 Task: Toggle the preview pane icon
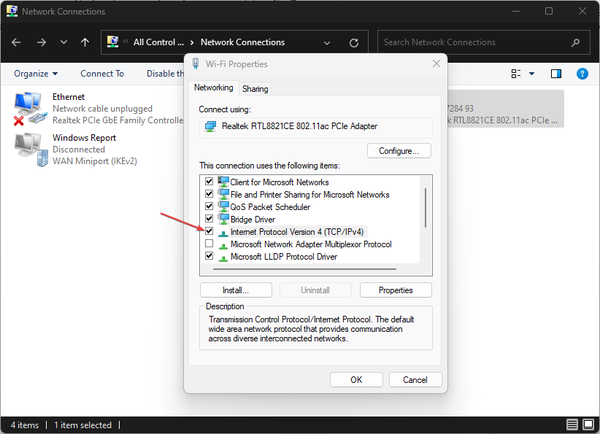(556, 73)
